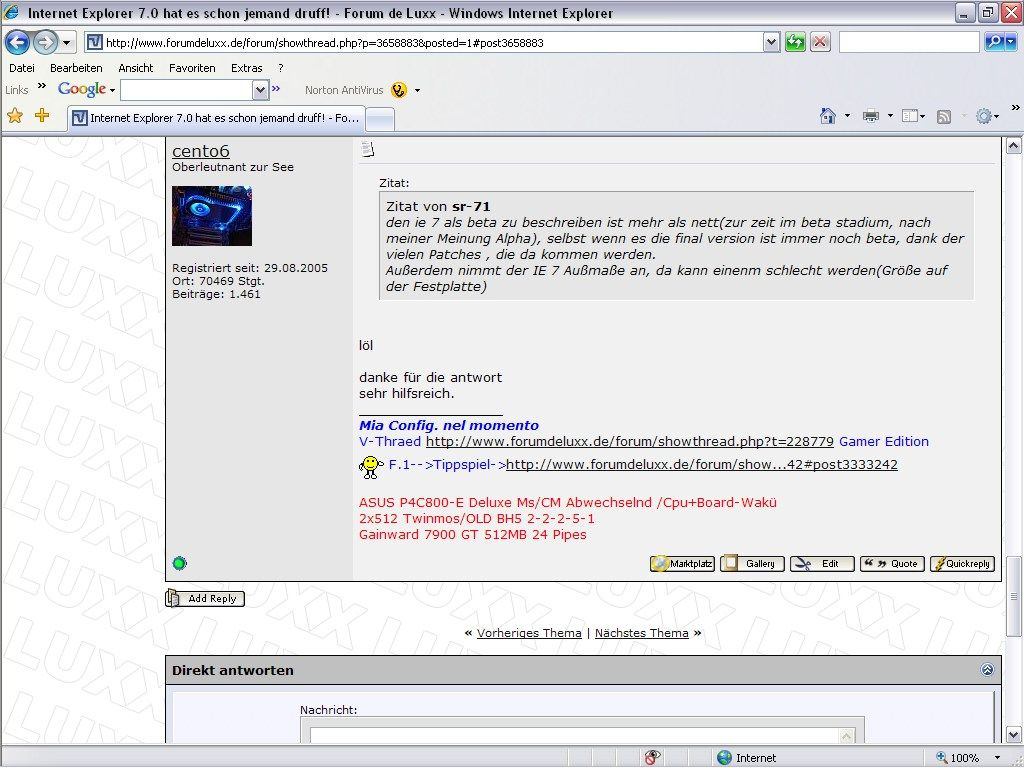This screenshot has width=1024, height=768.
Task: Expand the Links toolbar chevron
Action: point(42,86)
